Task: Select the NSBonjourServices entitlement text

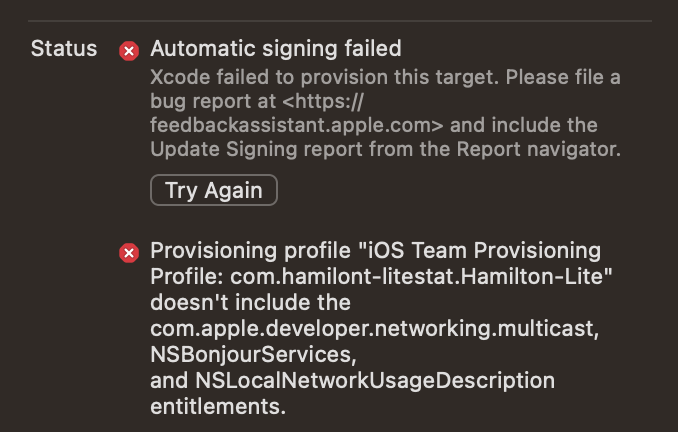Action: tap(253, 355)
